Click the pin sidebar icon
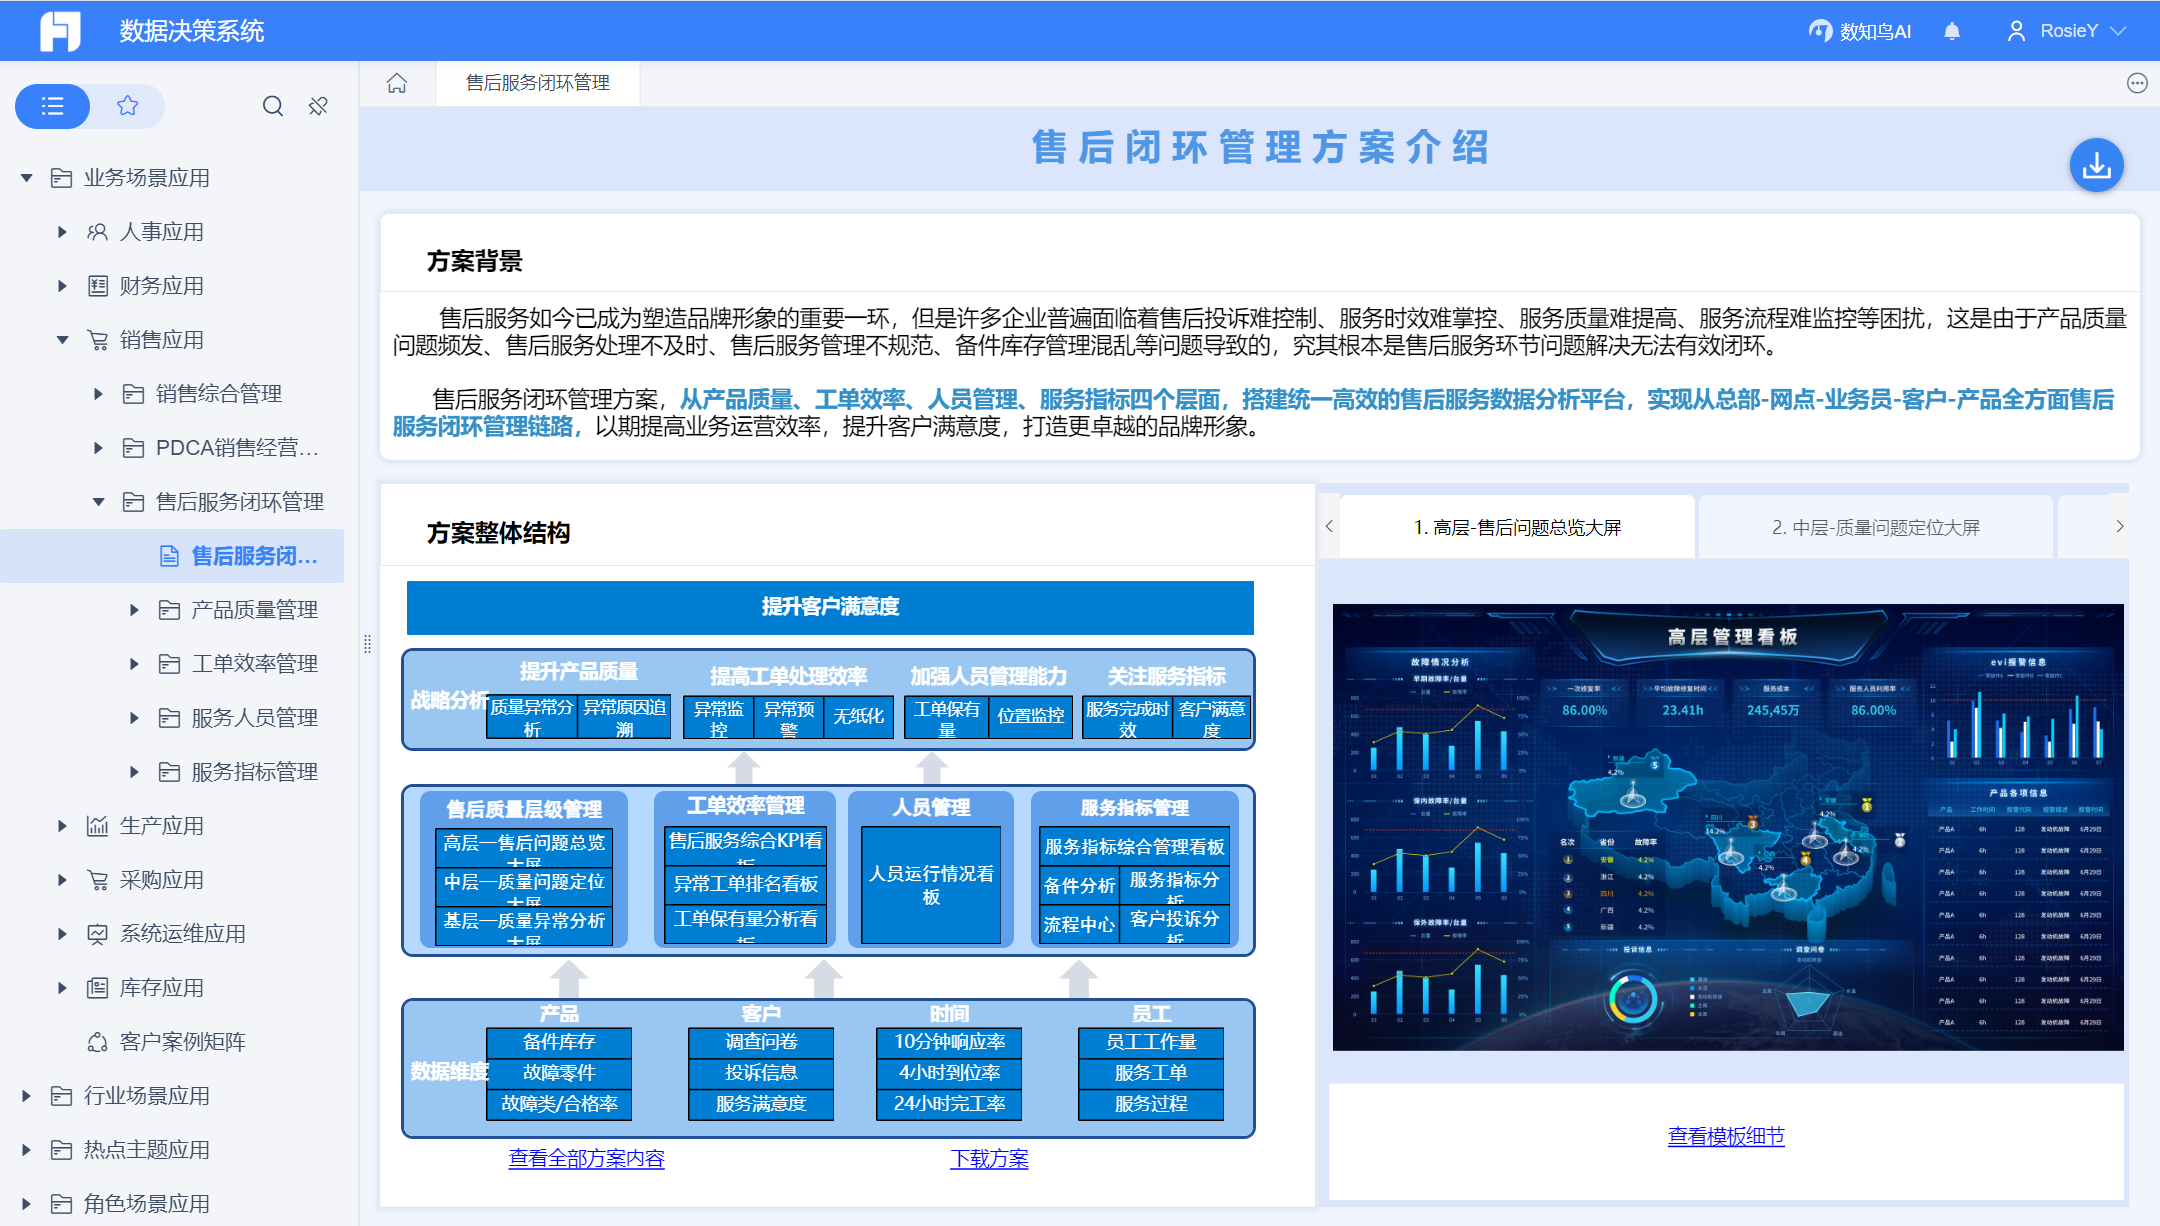 [318, 106]
